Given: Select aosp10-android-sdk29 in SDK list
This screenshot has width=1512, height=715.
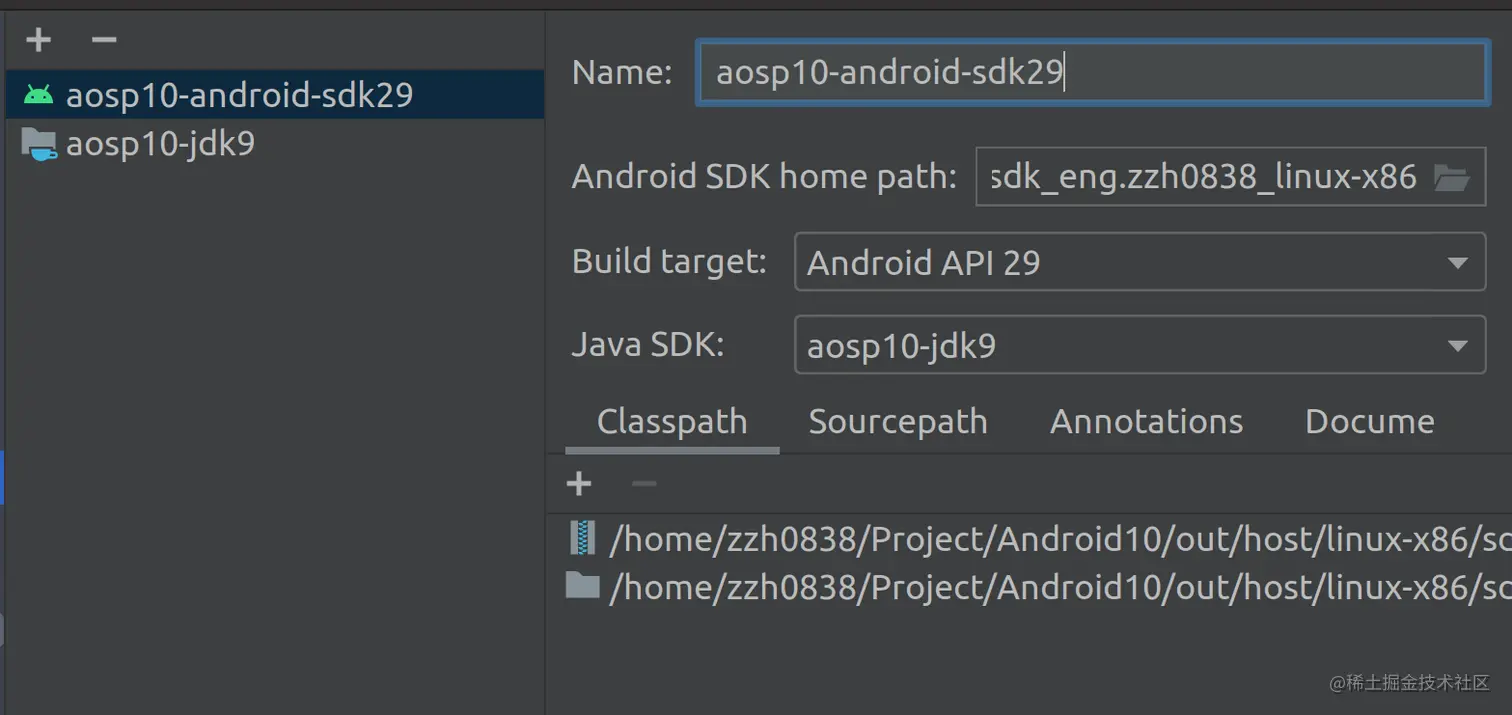Looking at the screenshot, I should (275, 95).
